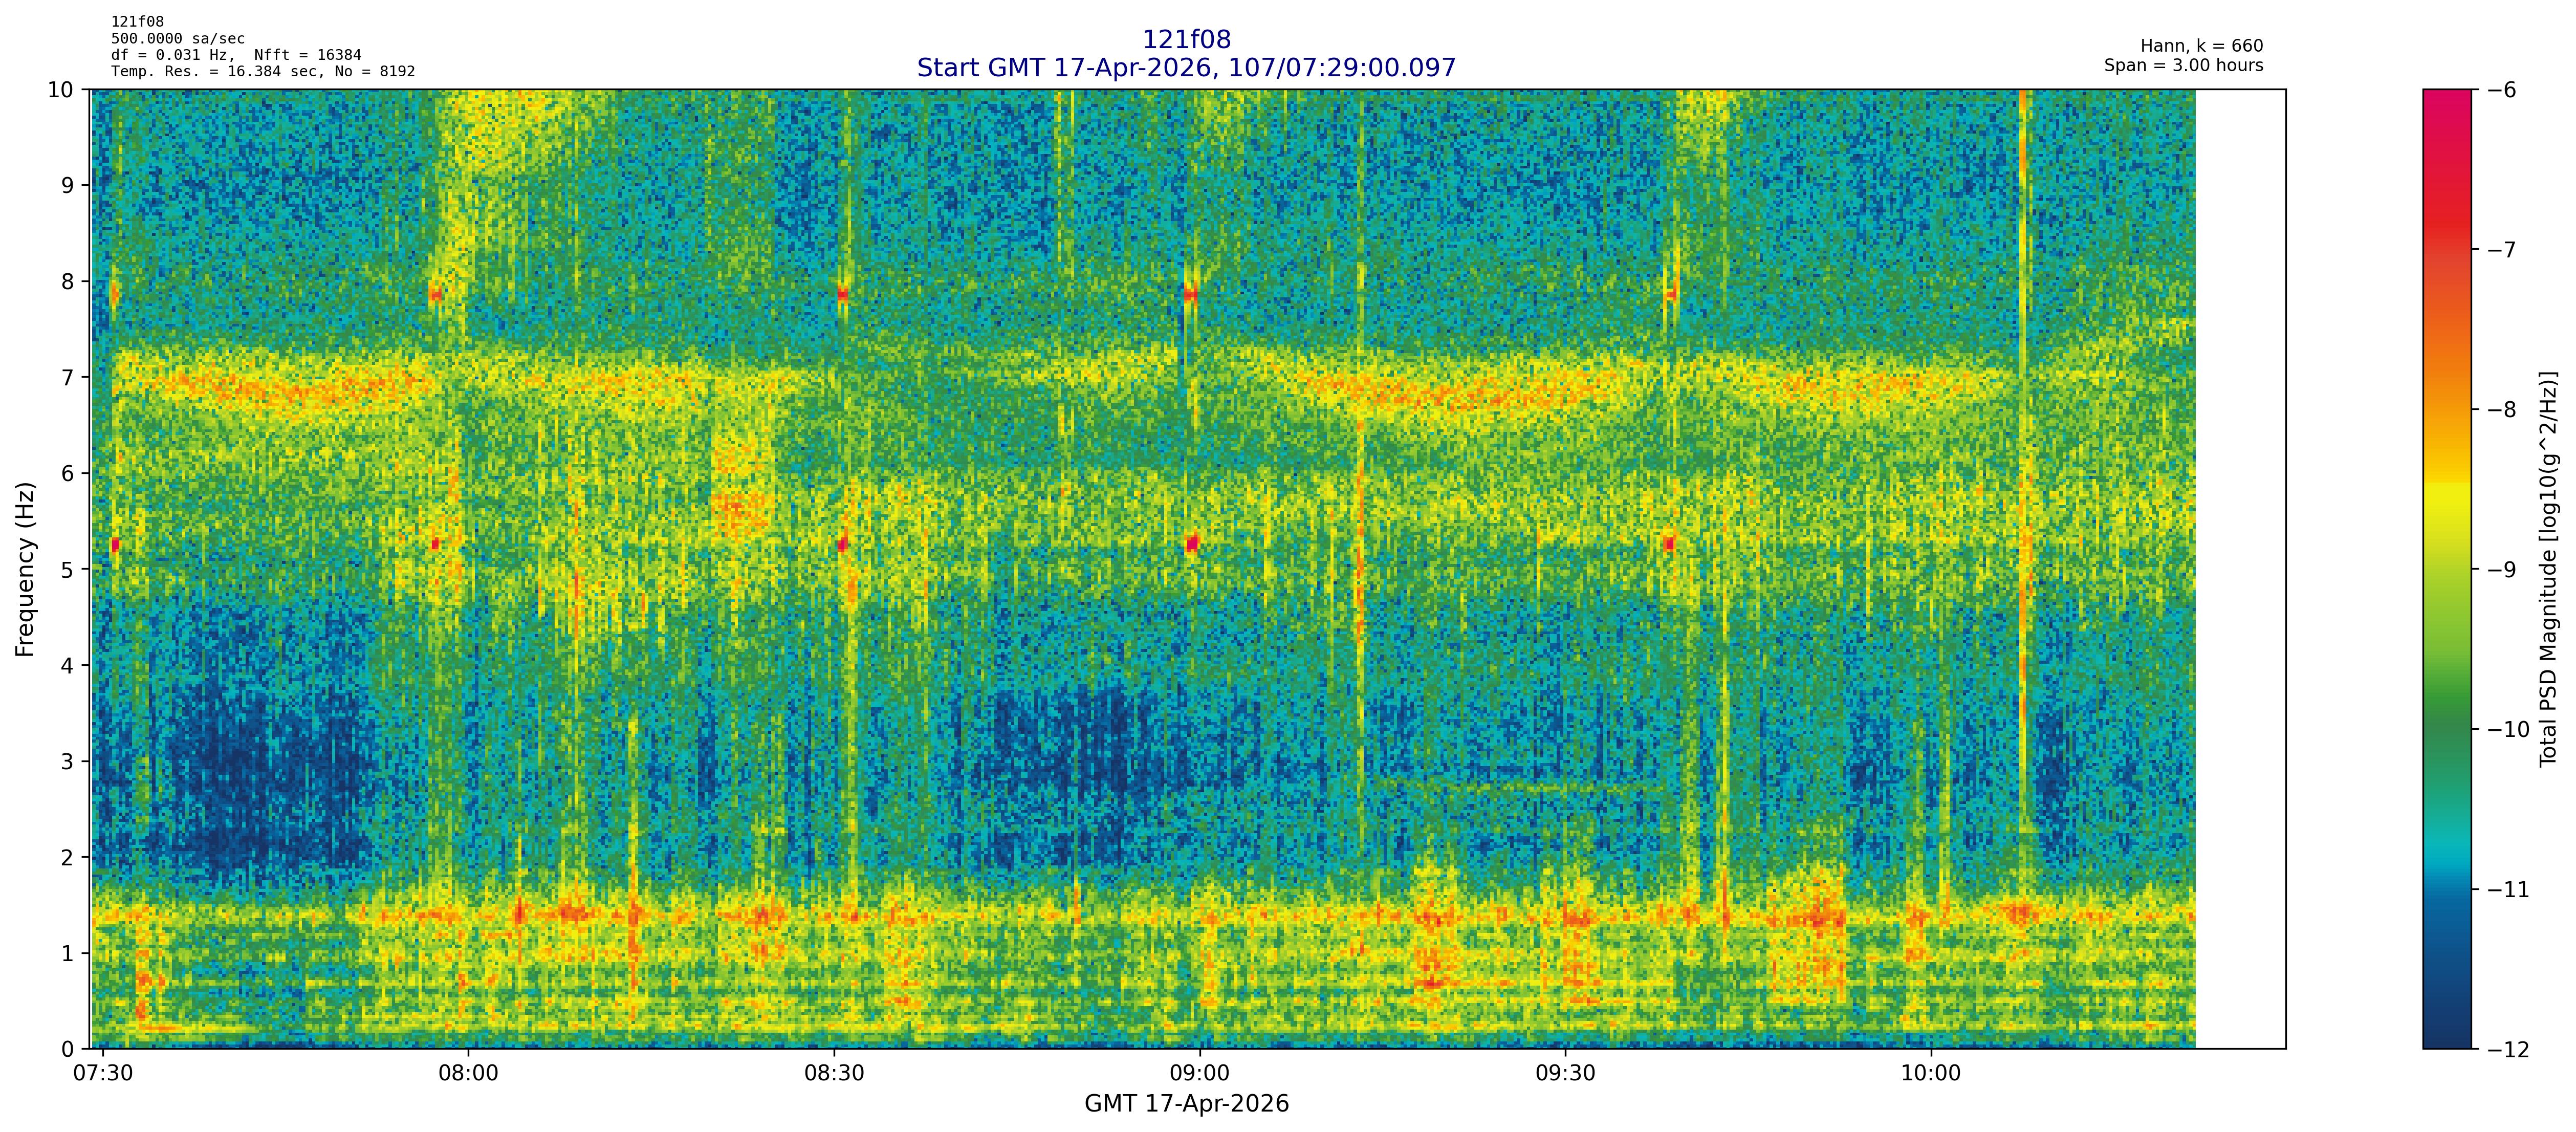Click the 09:30 time axis tick label

point(1565,1074)
